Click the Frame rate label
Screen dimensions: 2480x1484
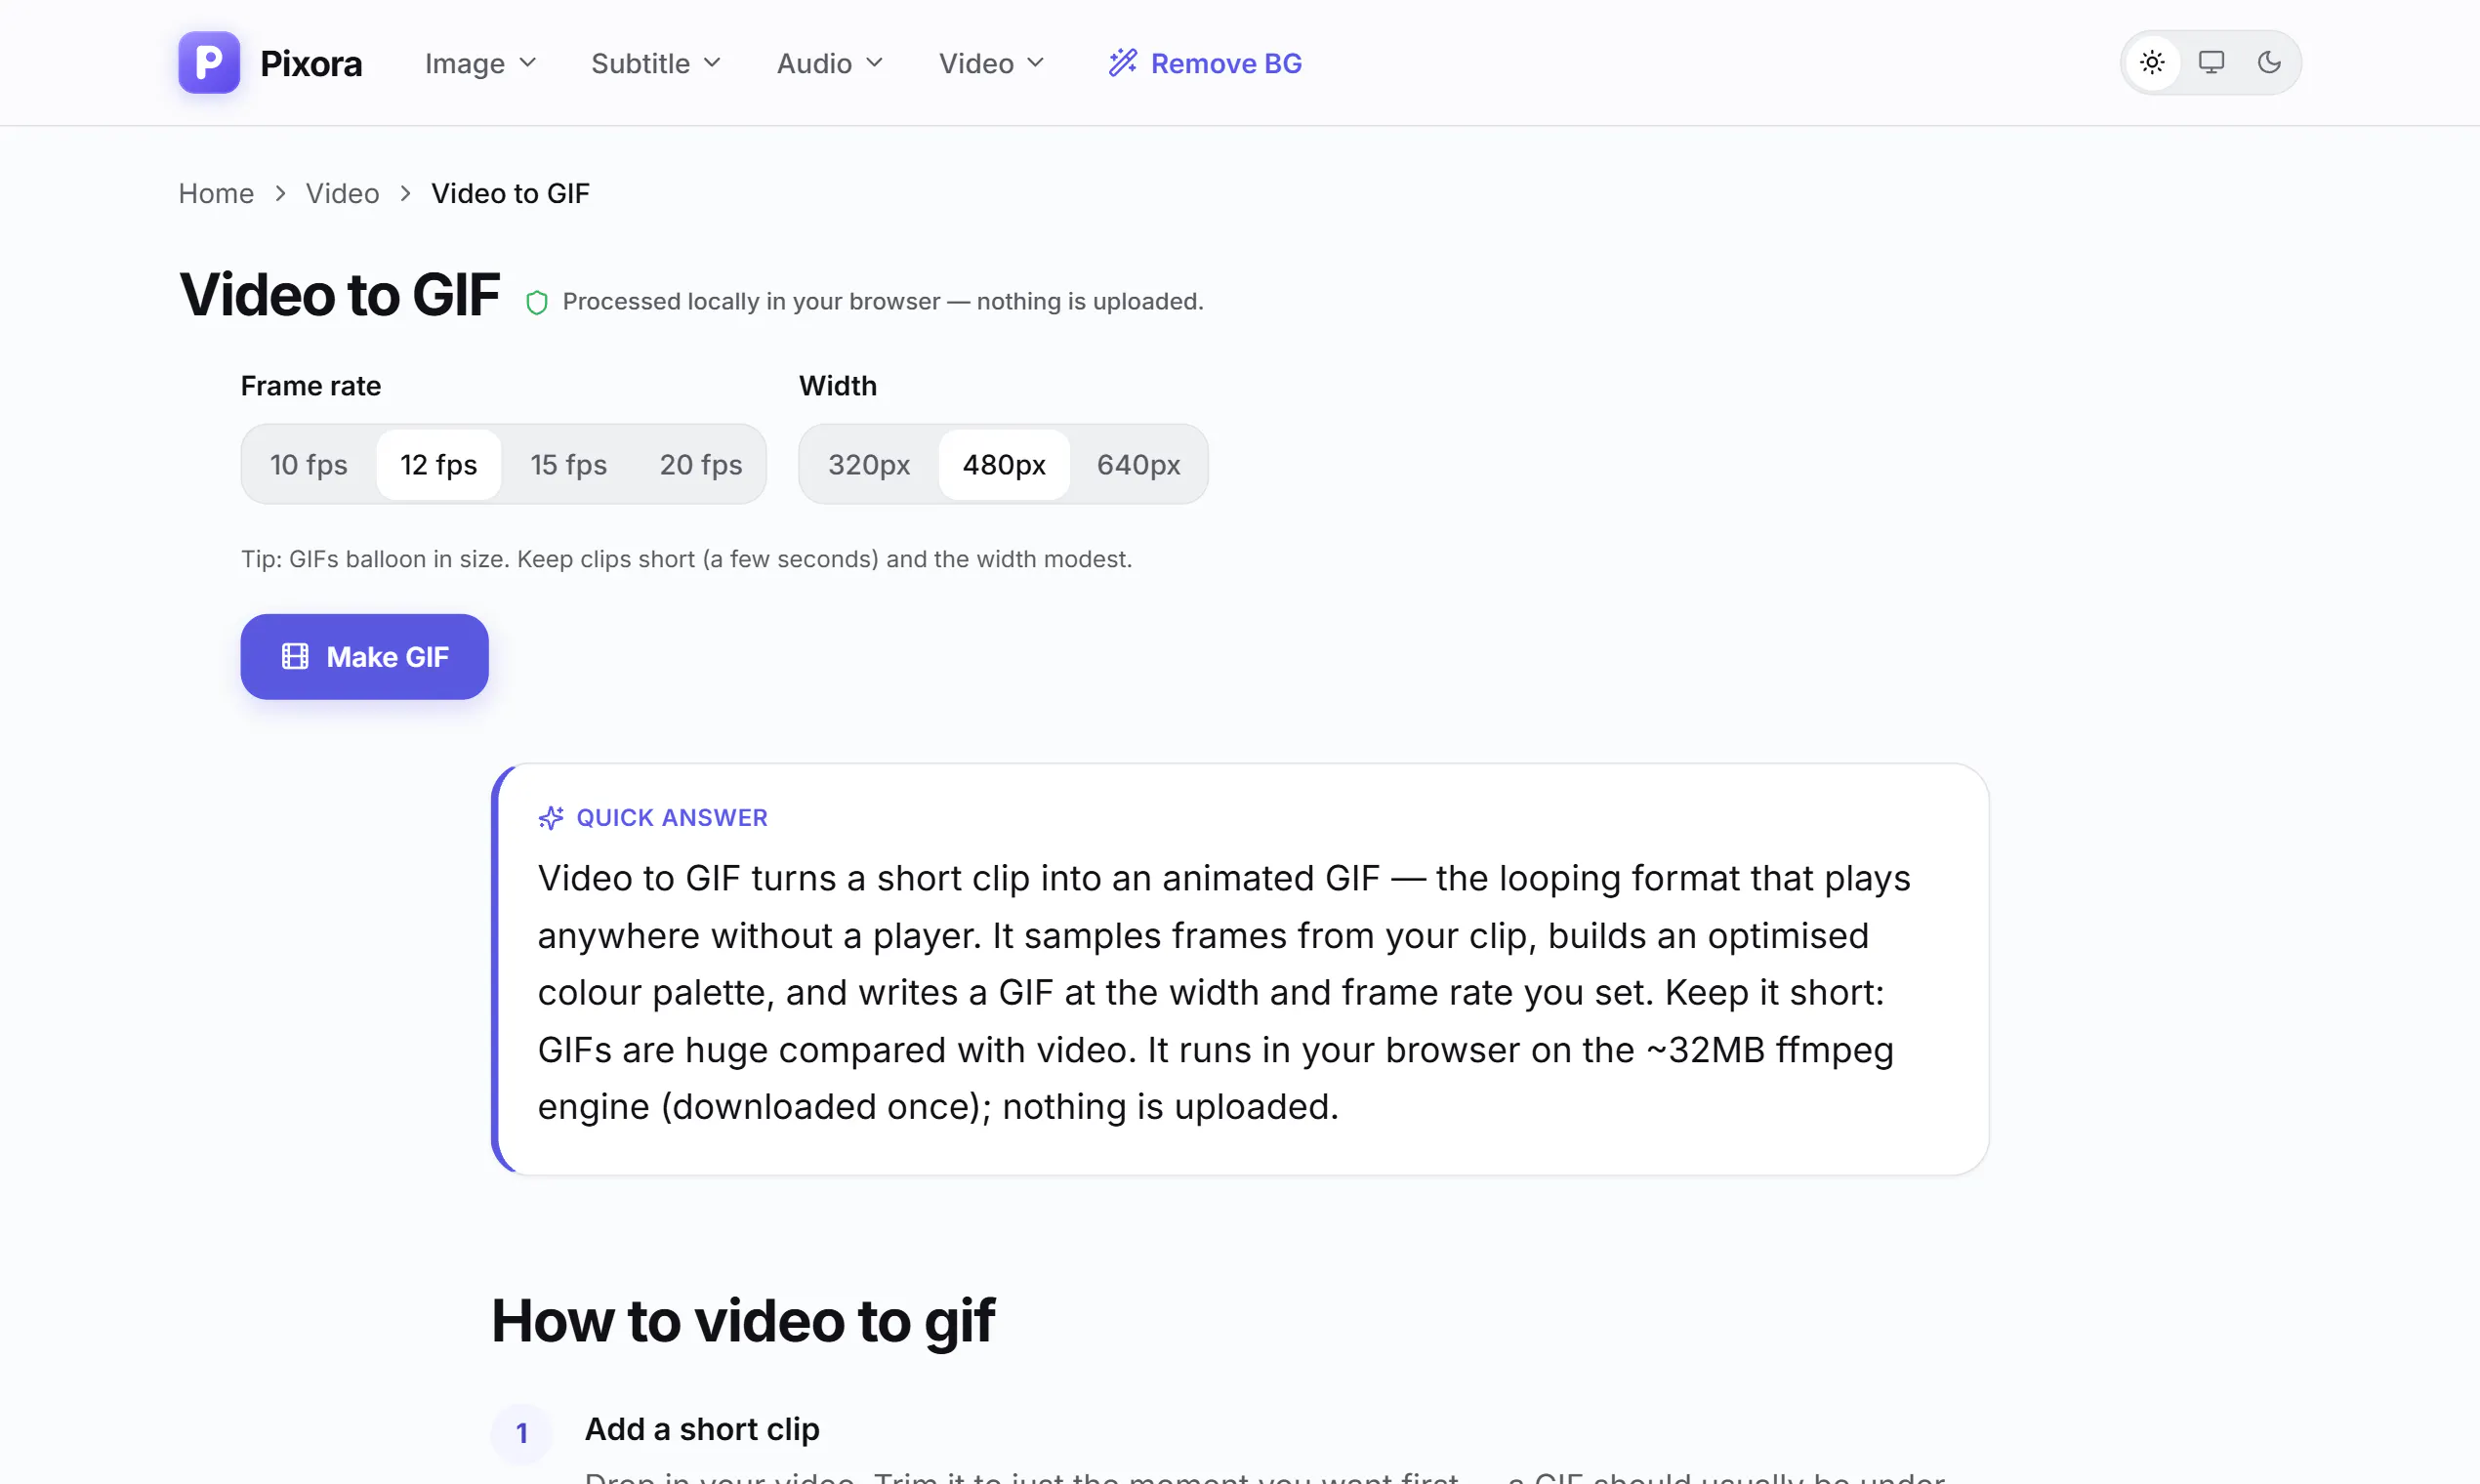311,386
